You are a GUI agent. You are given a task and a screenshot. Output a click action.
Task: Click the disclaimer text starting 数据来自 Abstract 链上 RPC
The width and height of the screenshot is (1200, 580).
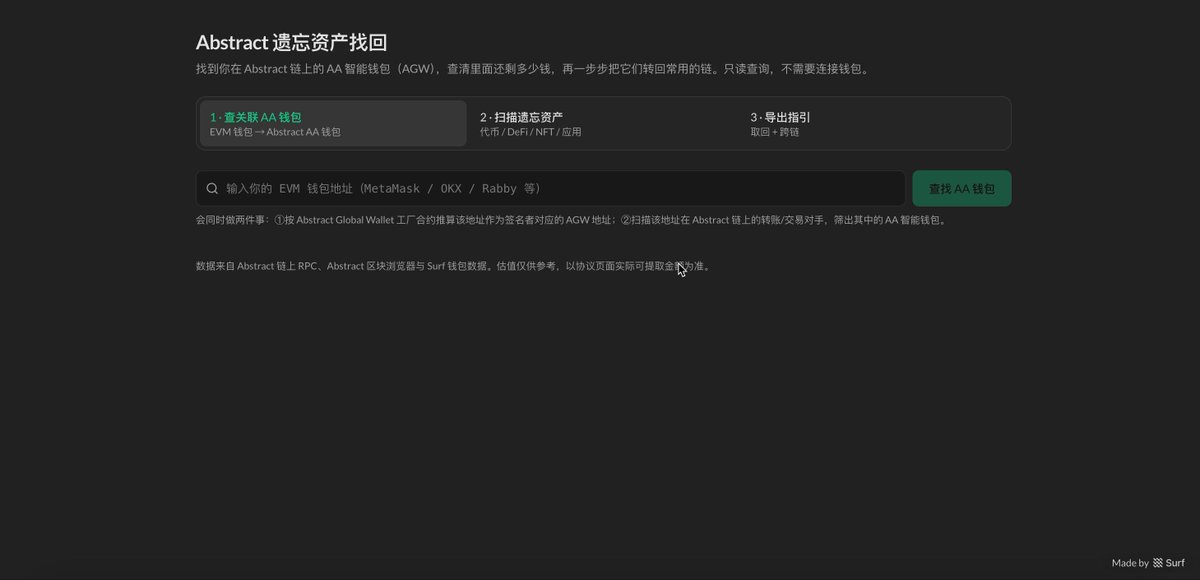[x=453, y=266]
